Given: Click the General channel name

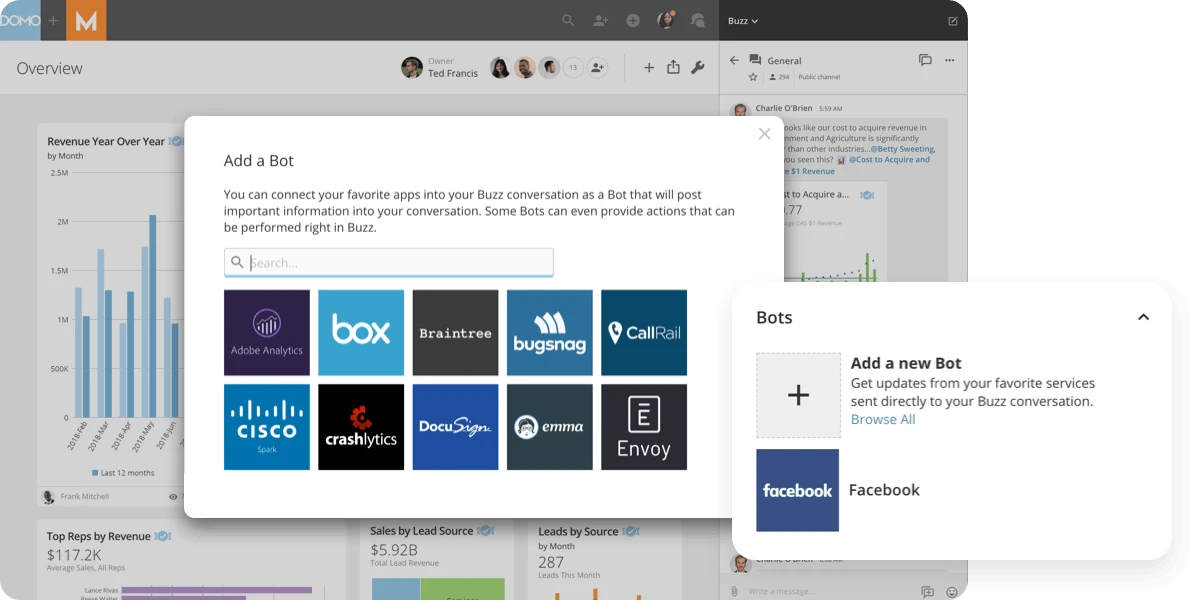Looking at the screenshot, I should (784, 61).
